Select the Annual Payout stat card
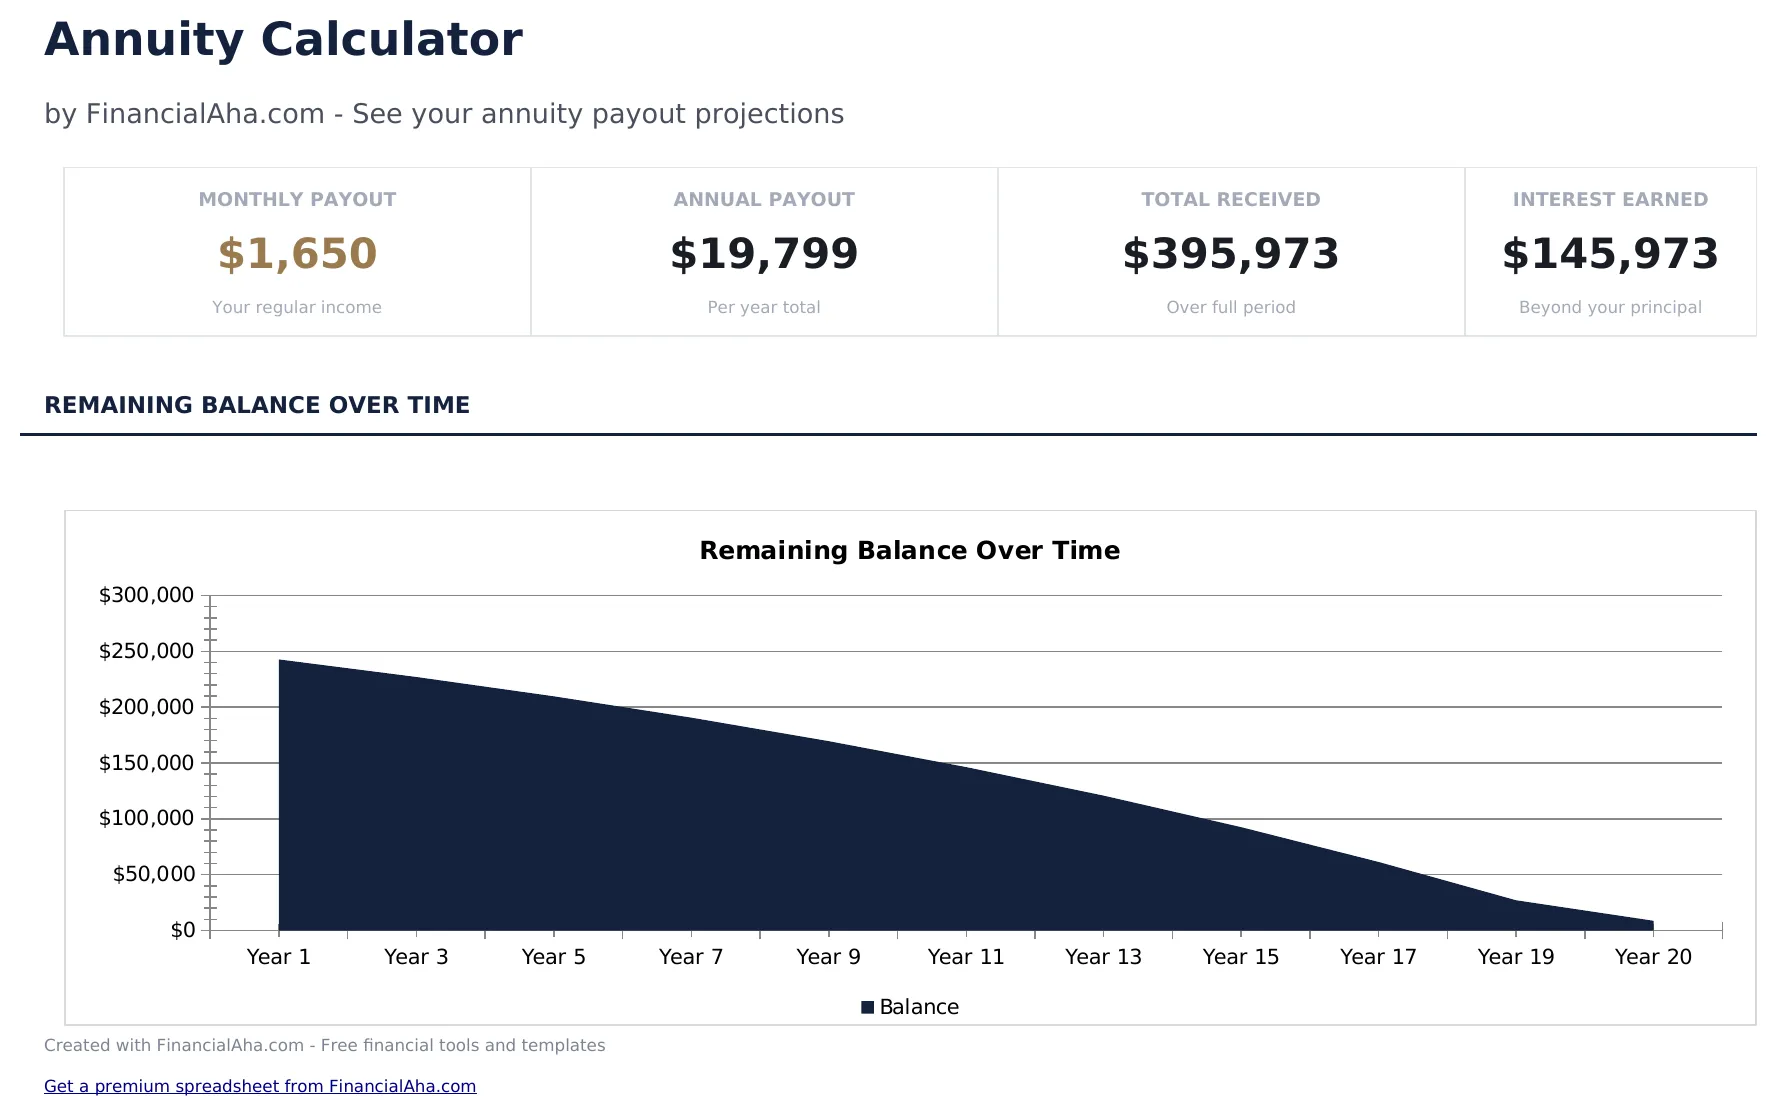Image resolution: width=1777 pixels, height=1116 pixels. [x=764, y=251]
